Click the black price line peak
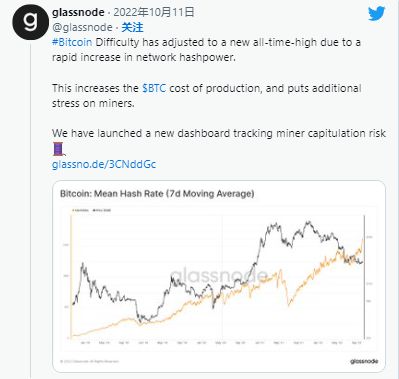Viewport: 399px width, 379px height. click(309, 222)
